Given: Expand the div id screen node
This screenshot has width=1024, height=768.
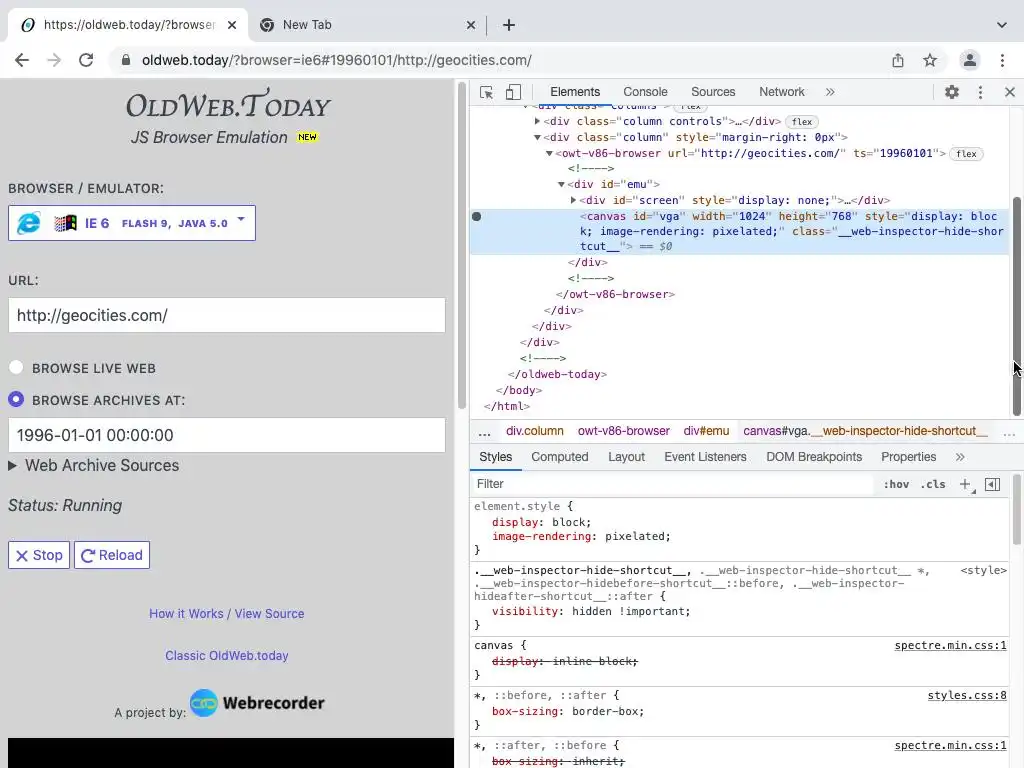Looking at the screenshot, I should pyautogui.click(x=573, y=200).
